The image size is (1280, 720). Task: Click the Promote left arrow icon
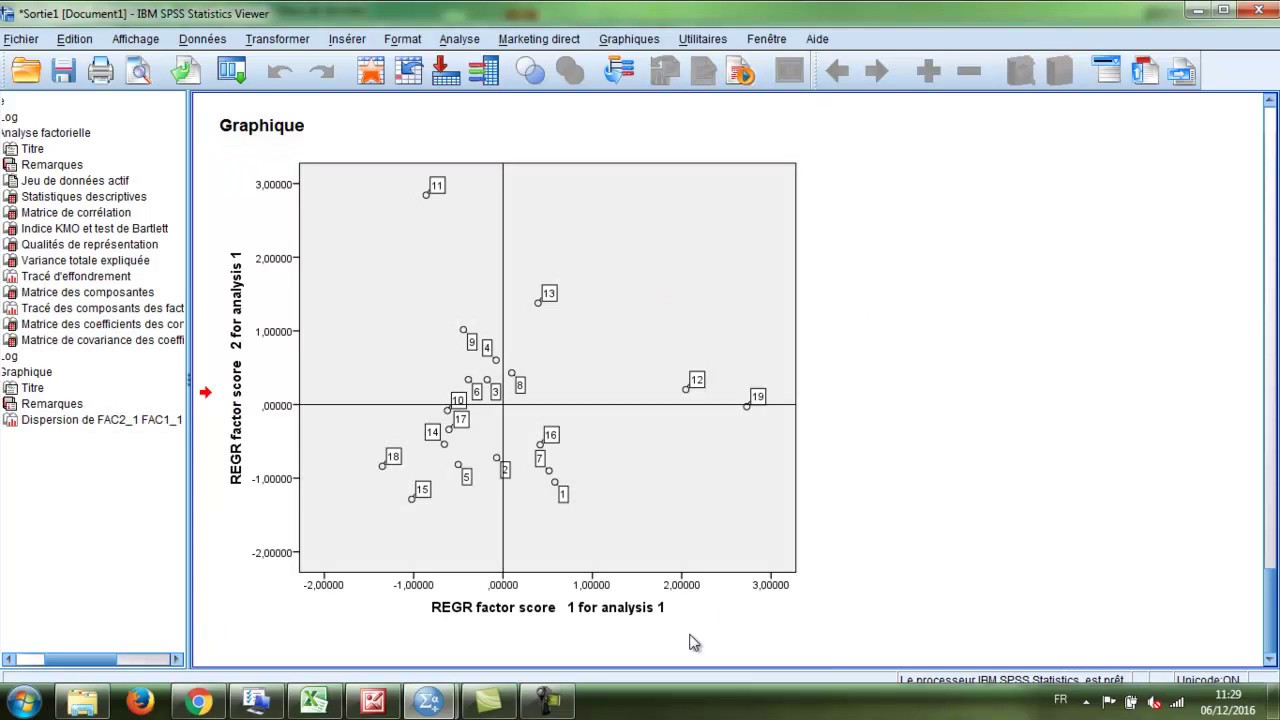[837, 71]
